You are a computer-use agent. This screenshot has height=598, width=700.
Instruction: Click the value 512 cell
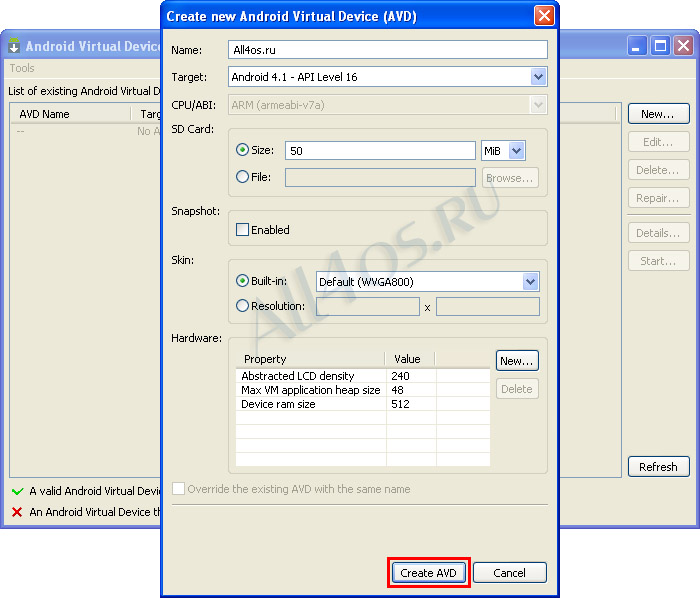tap(411, 404)
